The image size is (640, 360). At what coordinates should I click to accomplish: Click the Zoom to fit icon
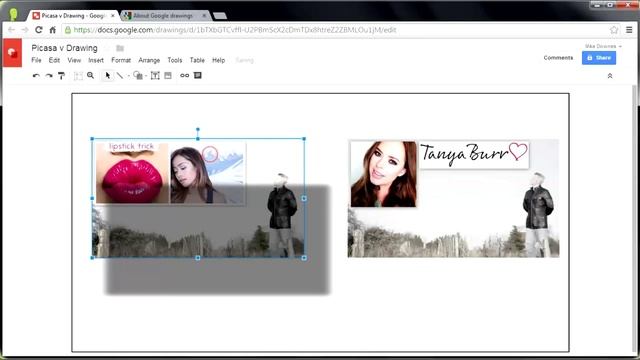pyautogui.click(x=78, y=76)
